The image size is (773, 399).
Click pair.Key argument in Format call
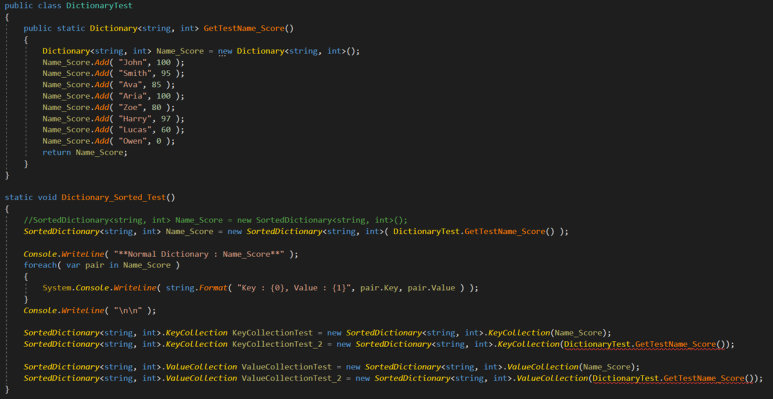[380, 288]
